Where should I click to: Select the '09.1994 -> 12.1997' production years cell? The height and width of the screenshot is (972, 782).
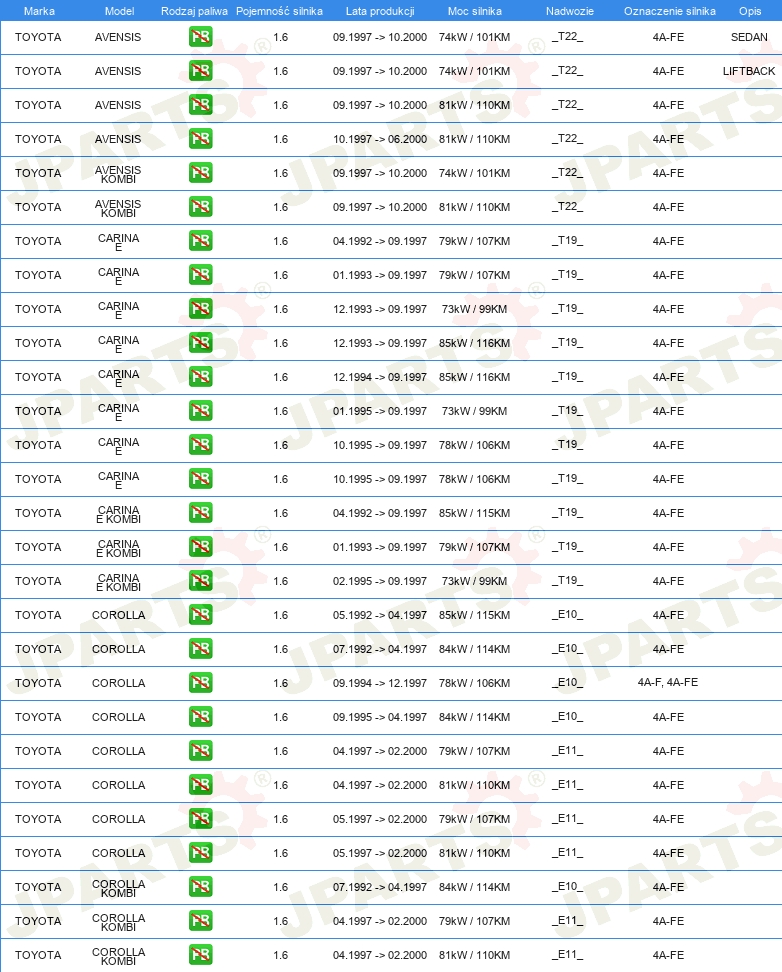(x=380, y=683)
